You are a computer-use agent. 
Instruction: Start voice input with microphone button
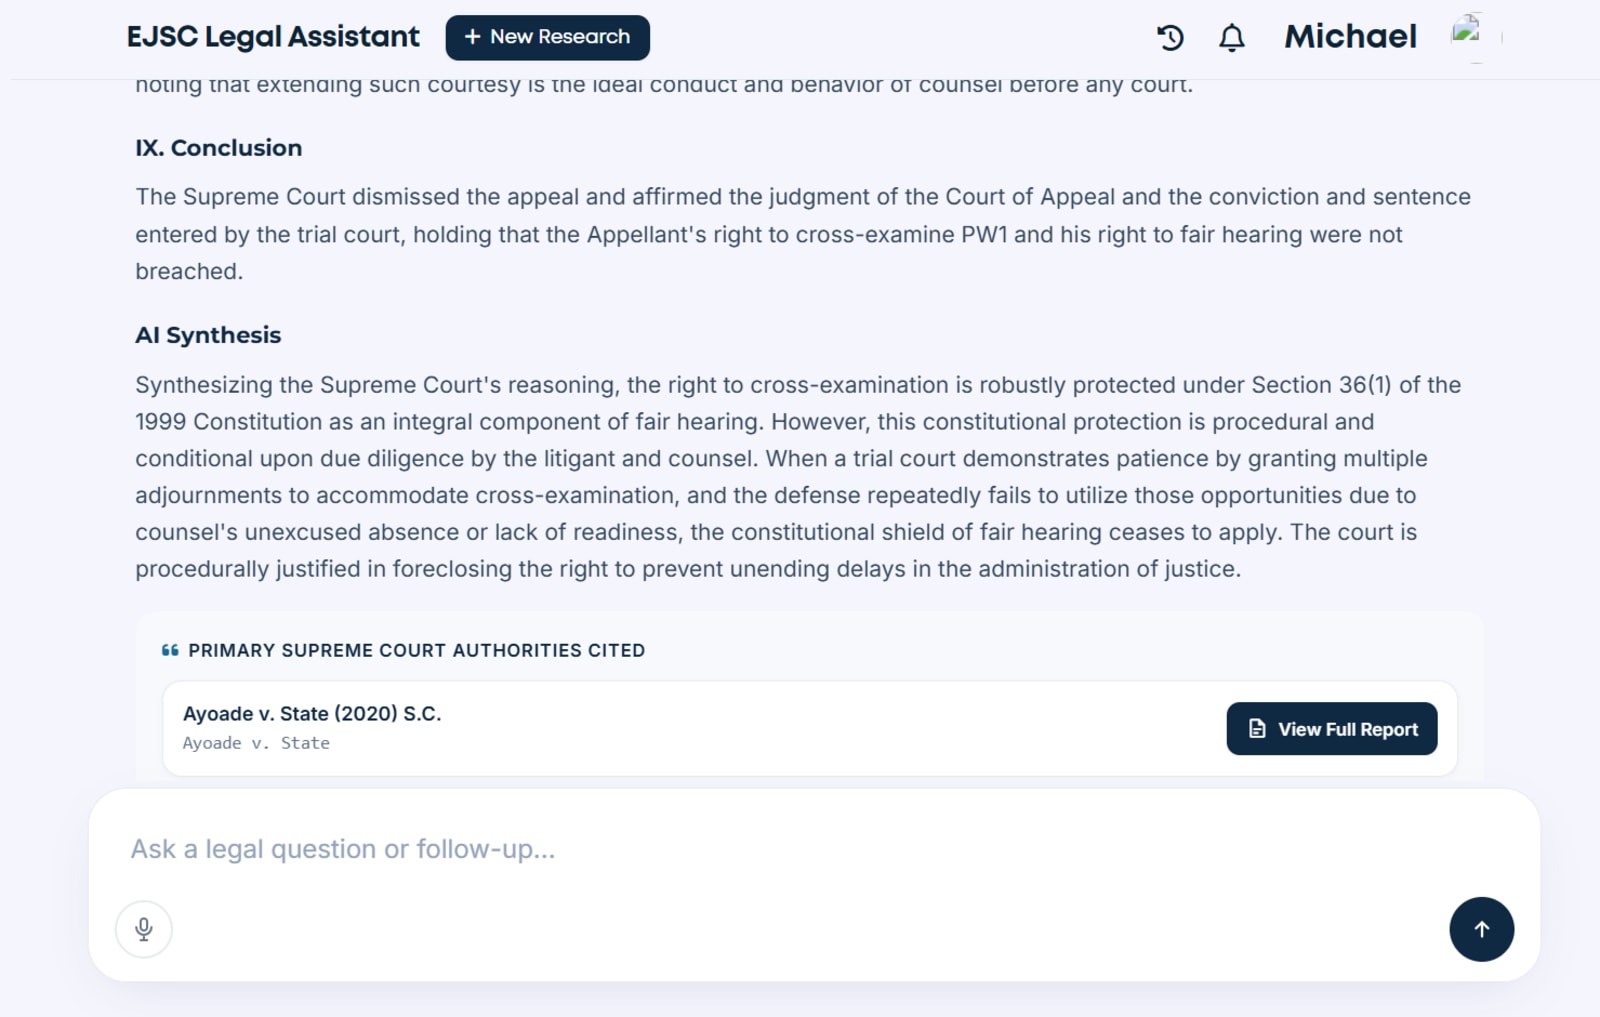(x=144, y=929)
